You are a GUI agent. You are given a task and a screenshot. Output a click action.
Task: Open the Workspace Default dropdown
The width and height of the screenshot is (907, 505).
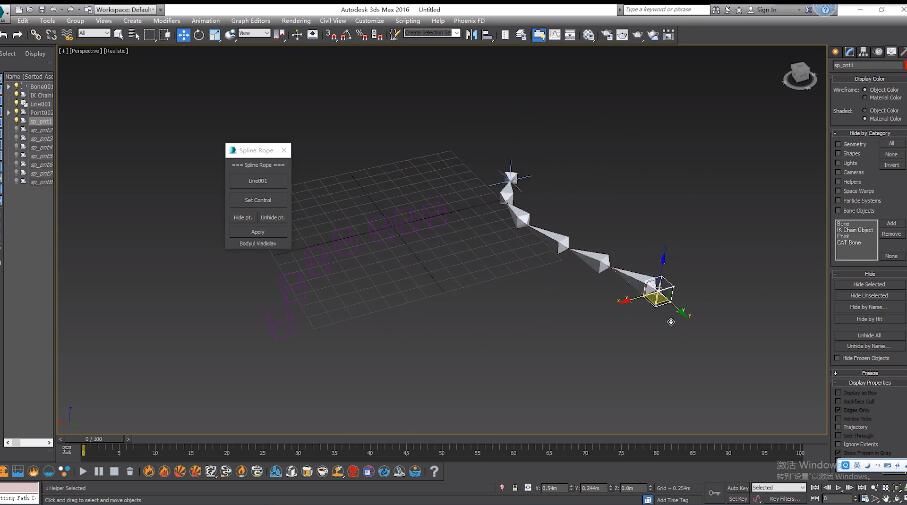tap(124, 10)
